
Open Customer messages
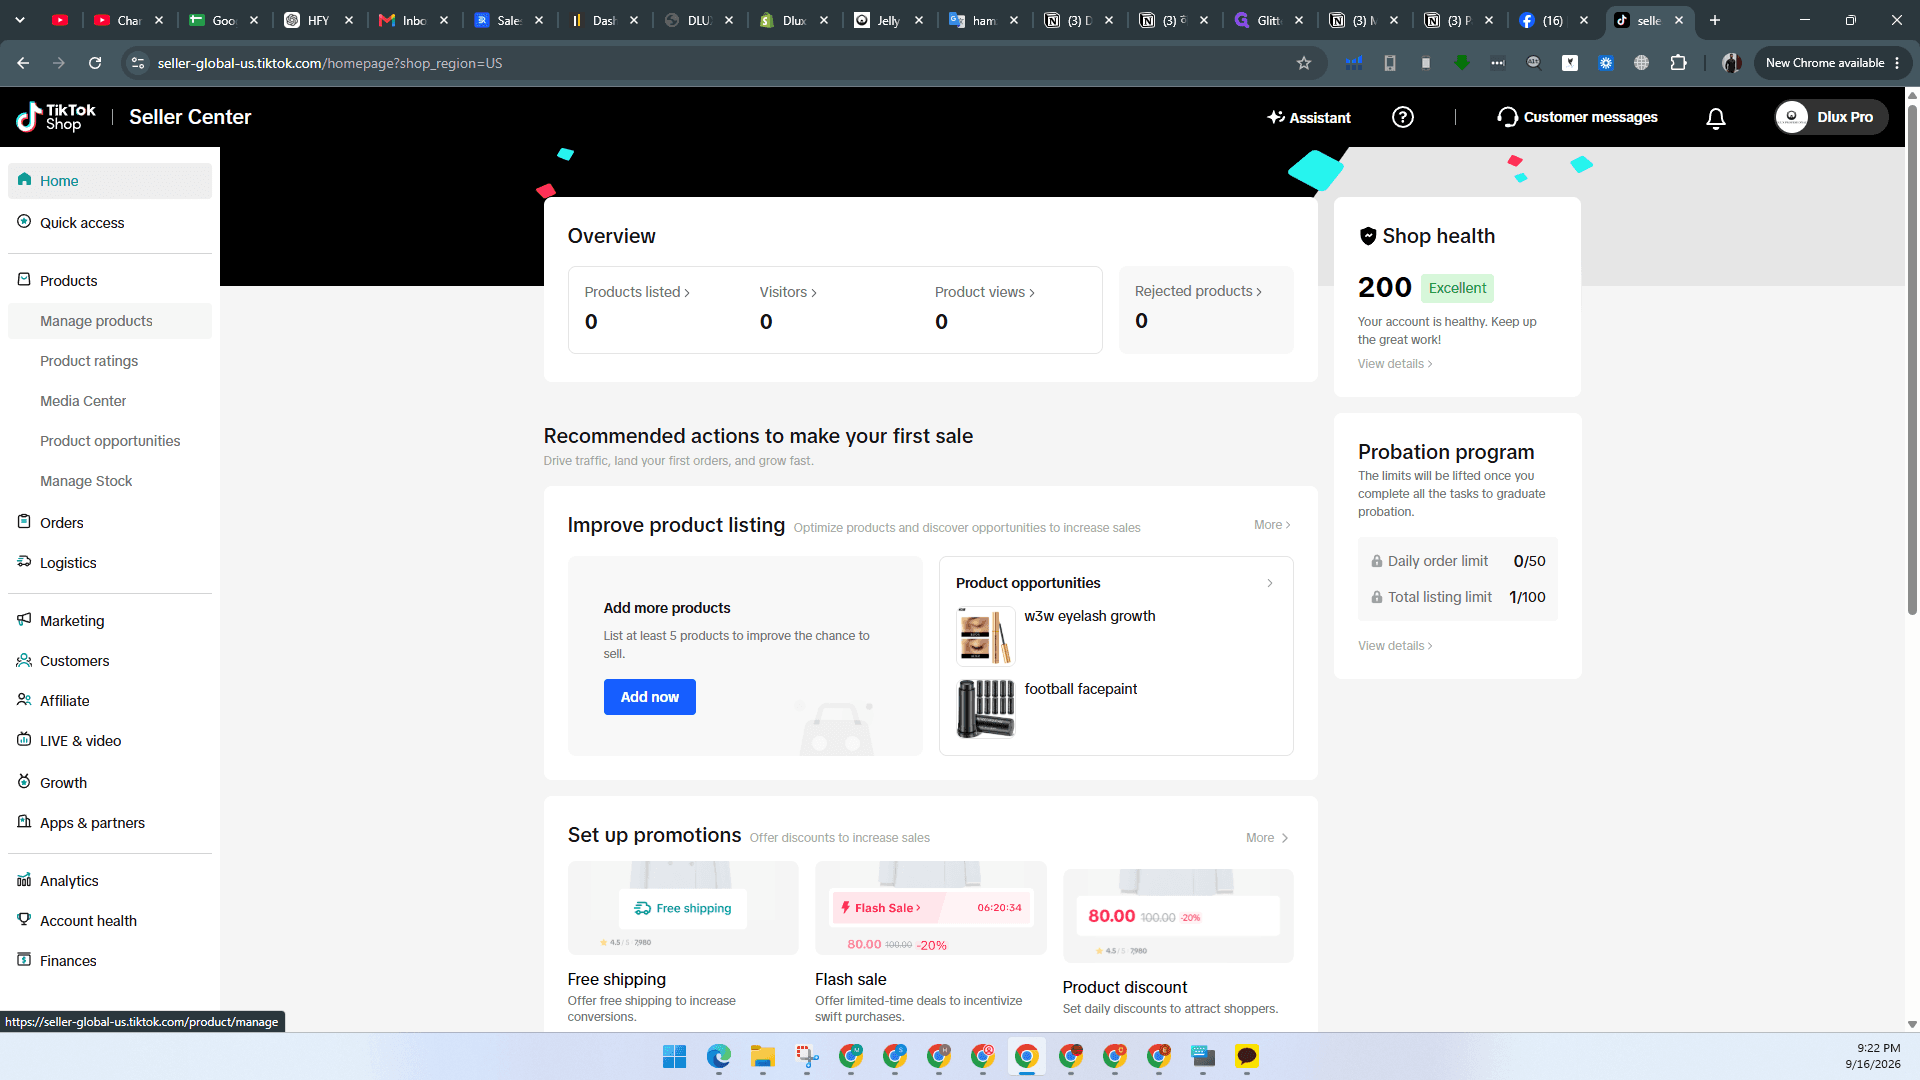tap(1577, 117)
